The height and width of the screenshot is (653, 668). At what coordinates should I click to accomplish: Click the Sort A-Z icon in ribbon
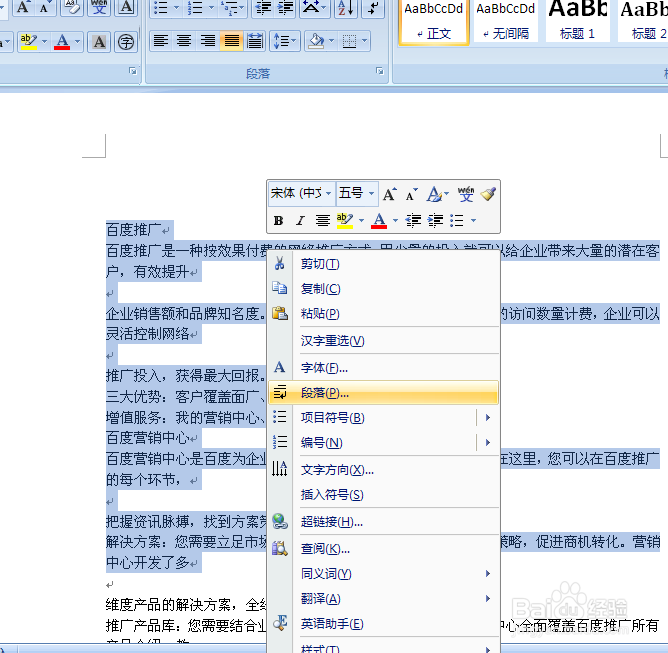tap(346, 8)
